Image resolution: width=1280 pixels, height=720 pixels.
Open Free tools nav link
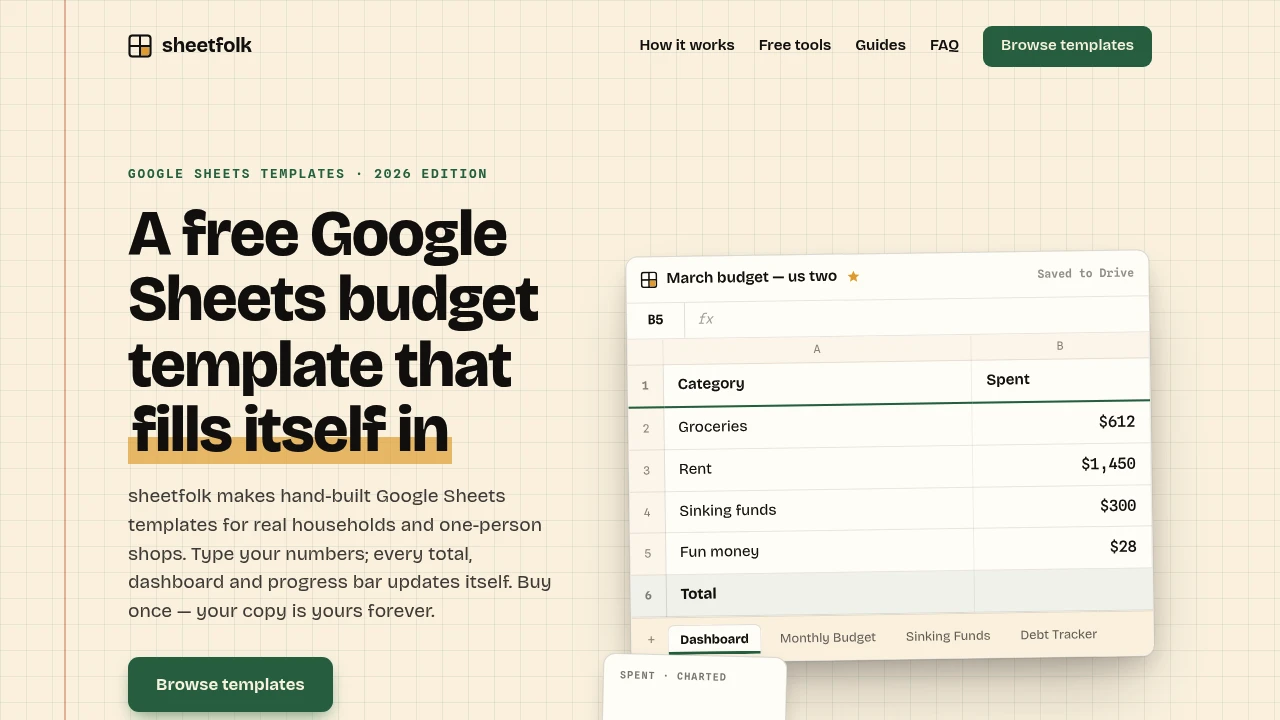click(x=795, y=45)
